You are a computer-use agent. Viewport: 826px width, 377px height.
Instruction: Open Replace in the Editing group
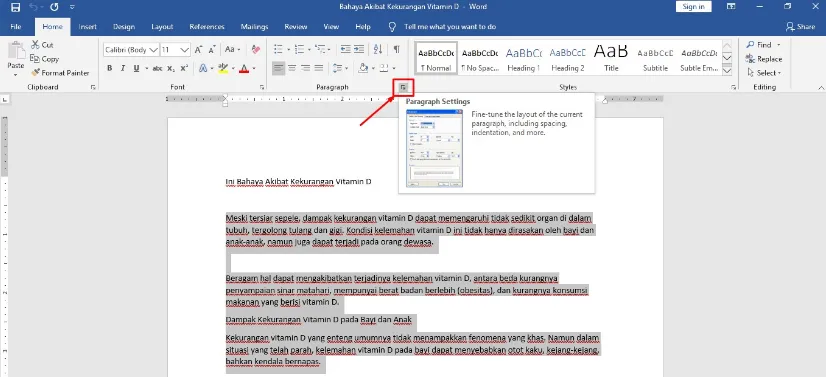click(764, 59)
